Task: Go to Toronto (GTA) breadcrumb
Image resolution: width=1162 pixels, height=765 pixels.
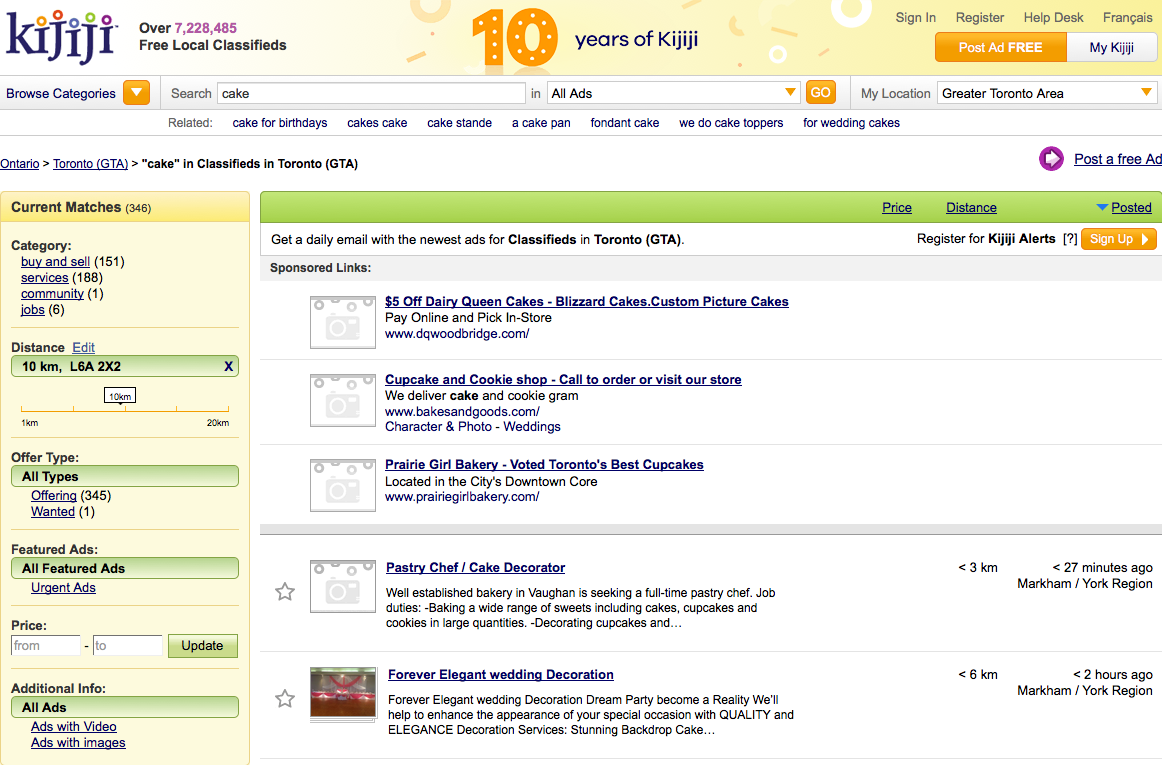Action: 90,164
